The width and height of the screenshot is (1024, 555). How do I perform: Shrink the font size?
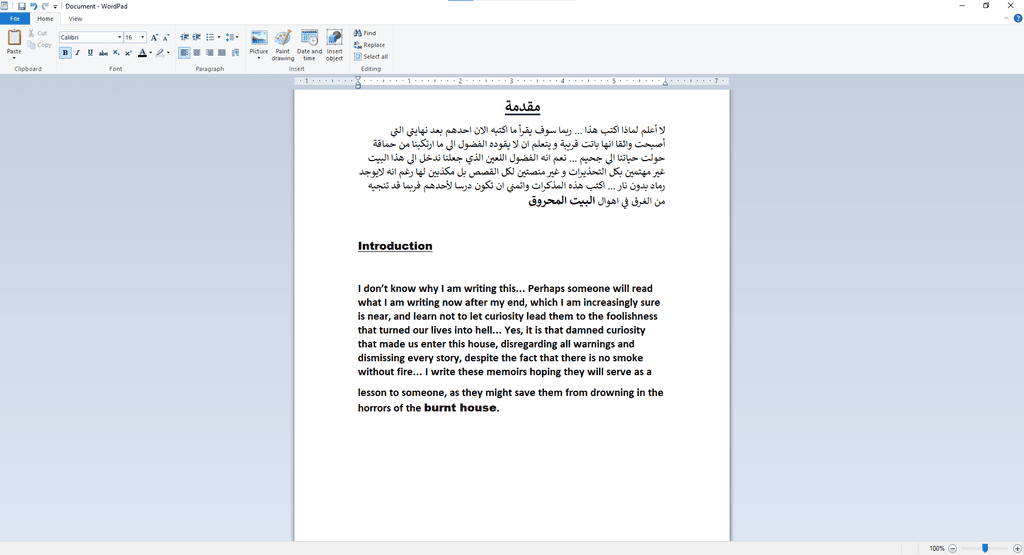(x=166, y=37)
